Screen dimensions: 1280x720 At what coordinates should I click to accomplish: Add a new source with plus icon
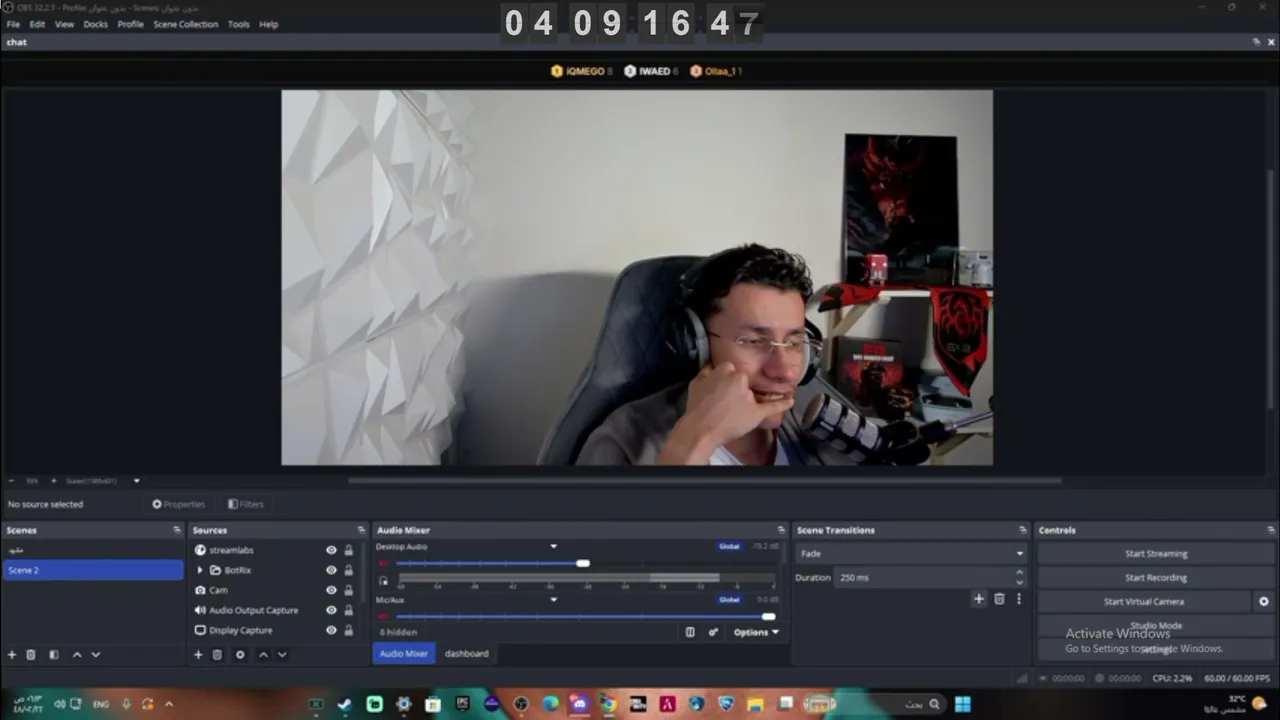coord(198,655)
